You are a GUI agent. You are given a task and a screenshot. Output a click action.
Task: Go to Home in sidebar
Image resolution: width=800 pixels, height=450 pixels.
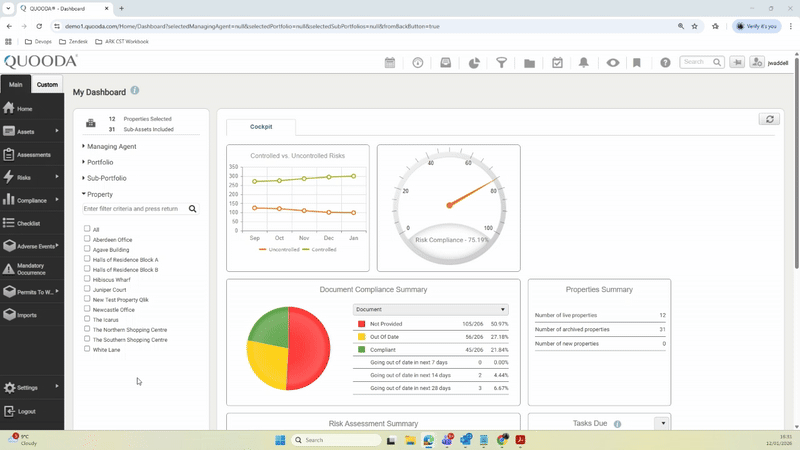(x=32, y=109)
